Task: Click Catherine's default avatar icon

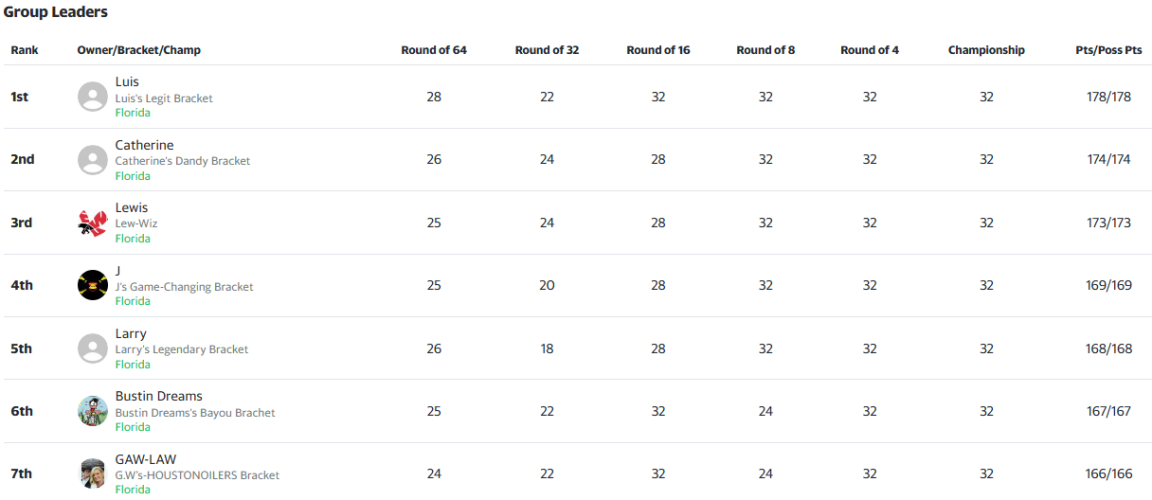Action: coord(93,160)
